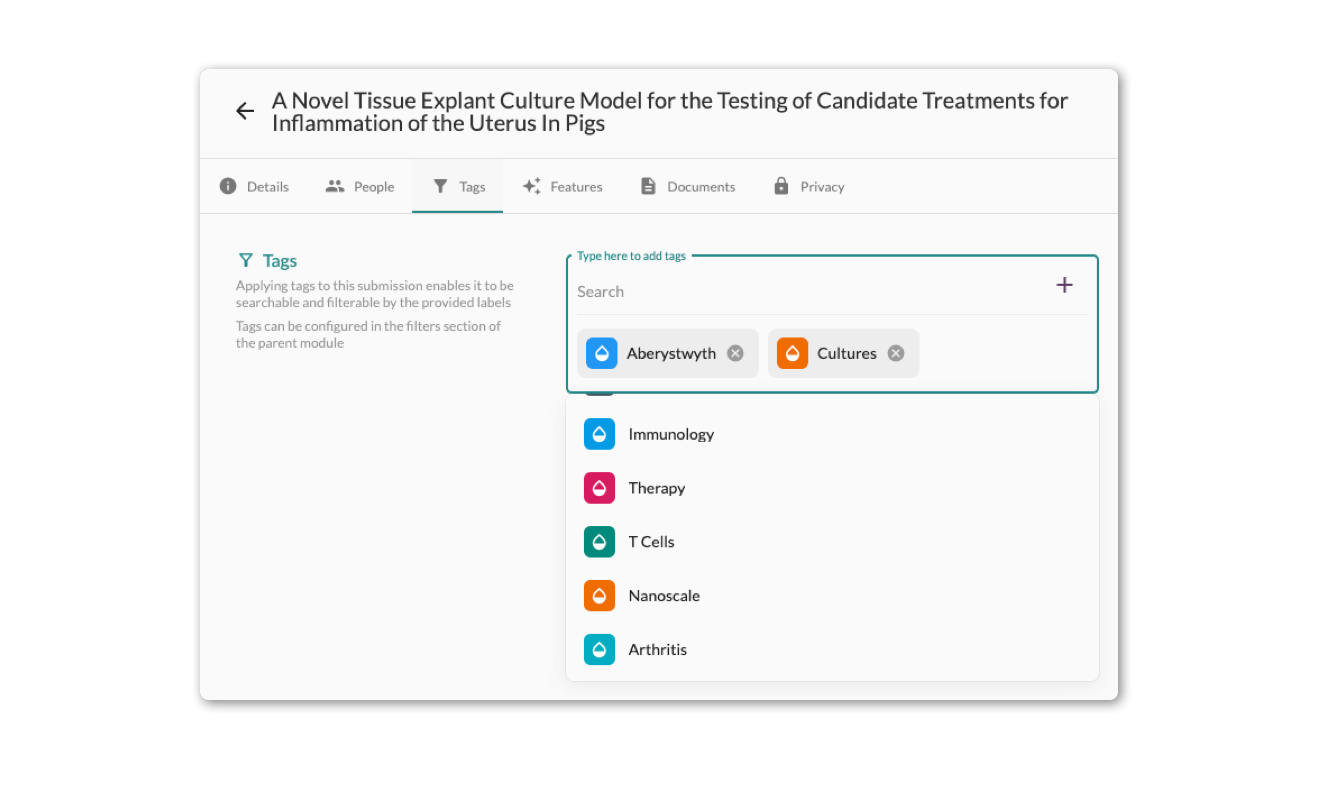Click the back arrow icon
Screen dimensions: 1319x804
[x=245, y=111]
